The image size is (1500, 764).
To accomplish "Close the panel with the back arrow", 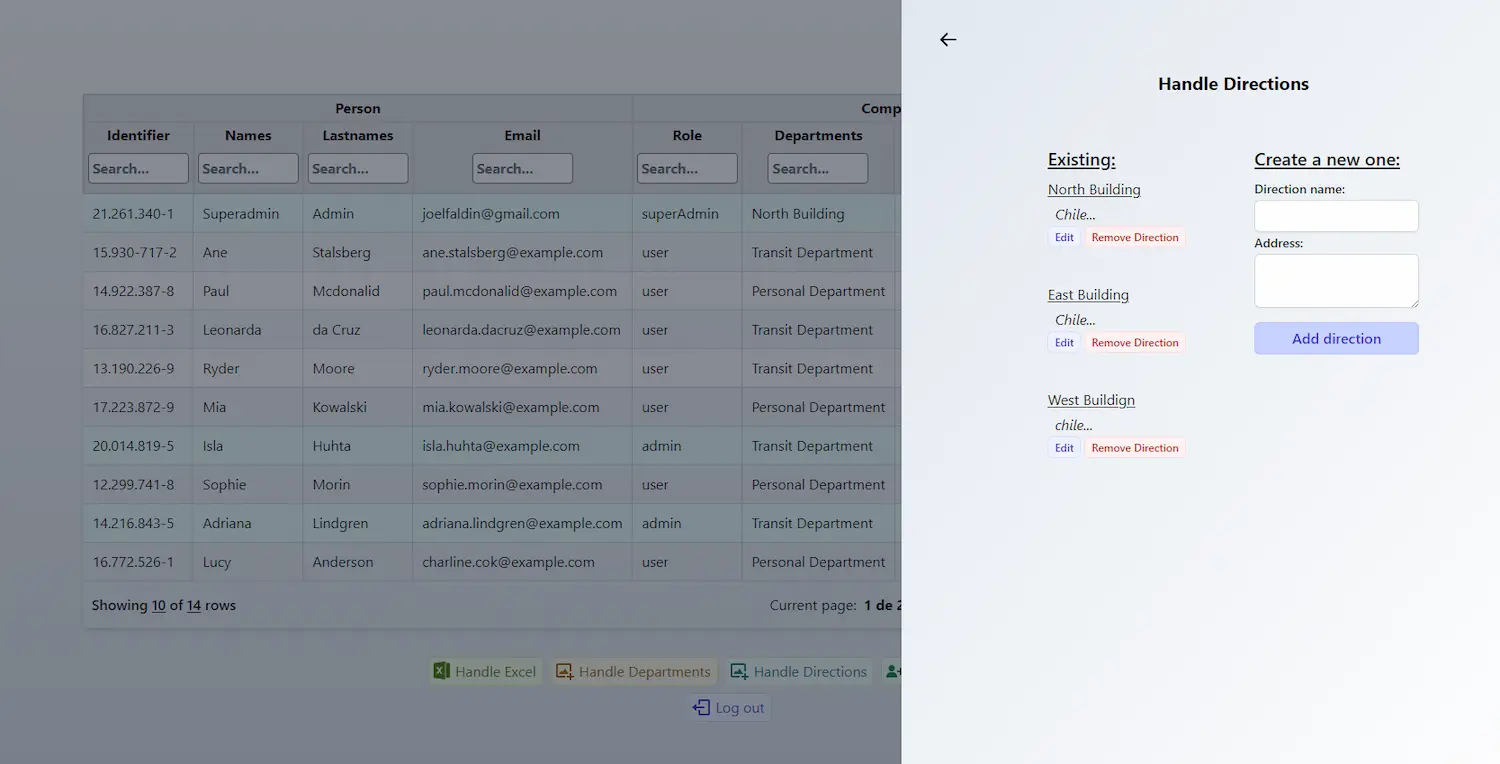I will pyautogui.click(x=947, y=39).
